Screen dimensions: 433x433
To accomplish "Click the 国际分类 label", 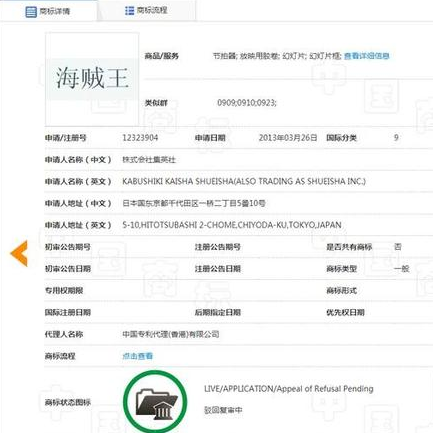I will pyautogui.click(x=341, y=138).
